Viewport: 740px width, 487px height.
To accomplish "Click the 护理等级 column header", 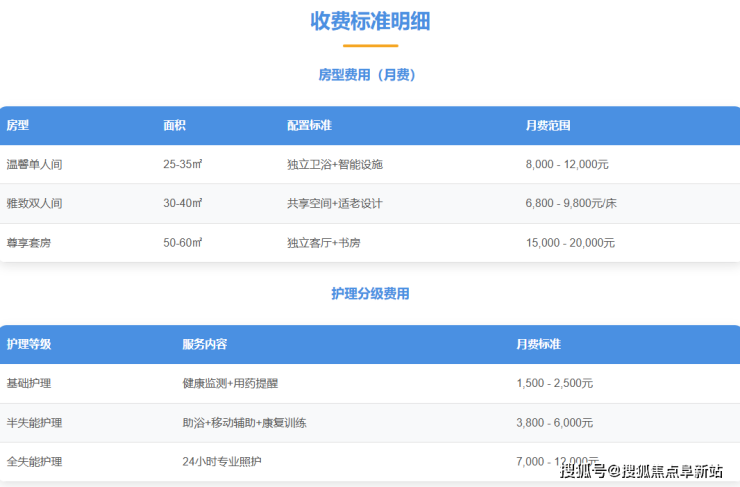I will [x=29, y=344].
